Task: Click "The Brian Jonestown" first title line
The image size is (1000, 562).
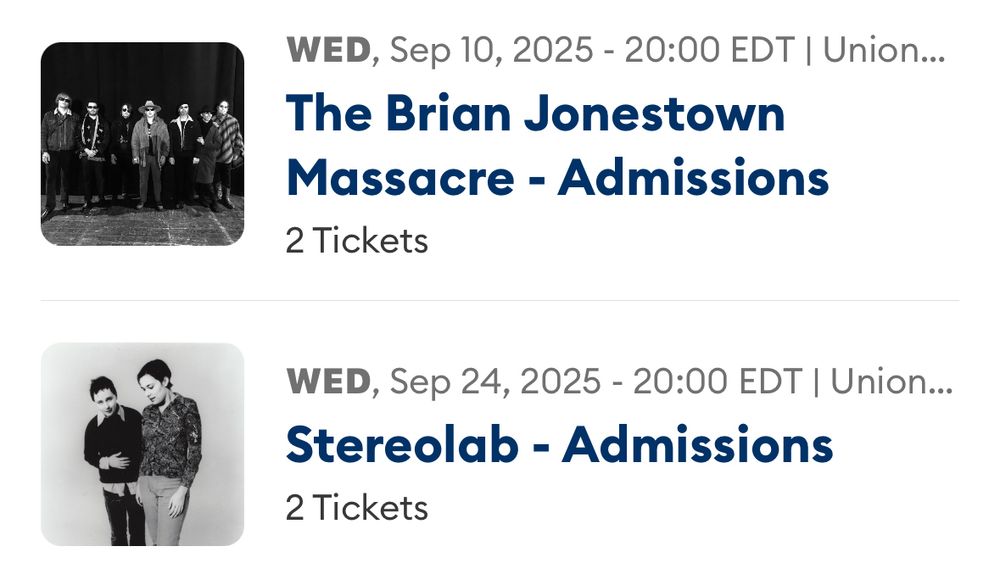Action: [x=535, y=114]
